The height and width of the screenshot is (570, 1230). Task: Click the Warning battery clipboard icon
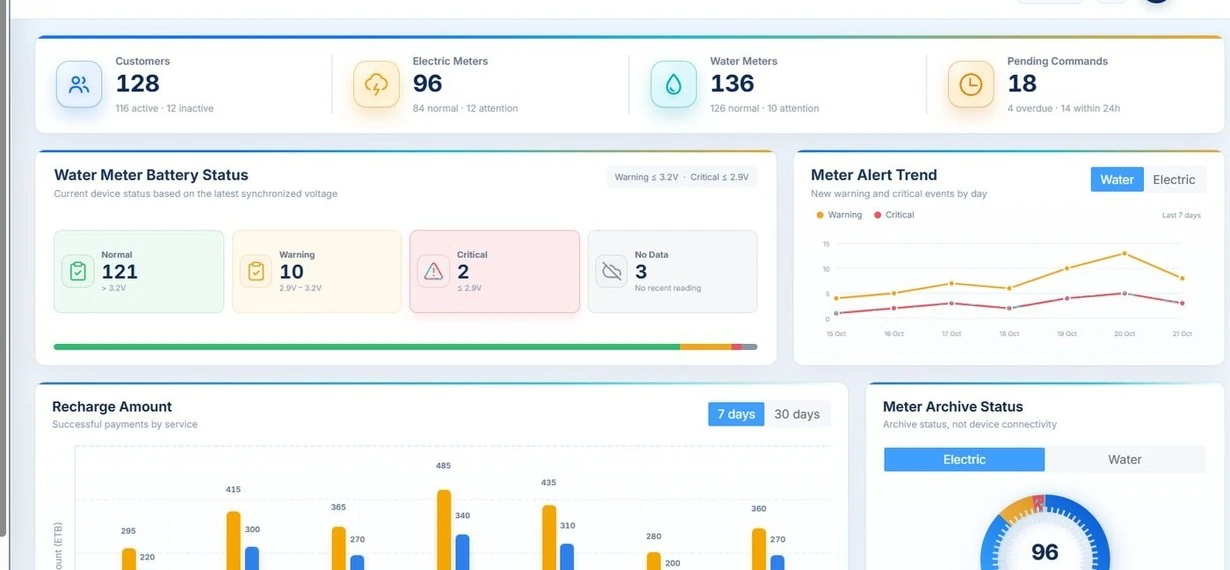coord(256,271)
